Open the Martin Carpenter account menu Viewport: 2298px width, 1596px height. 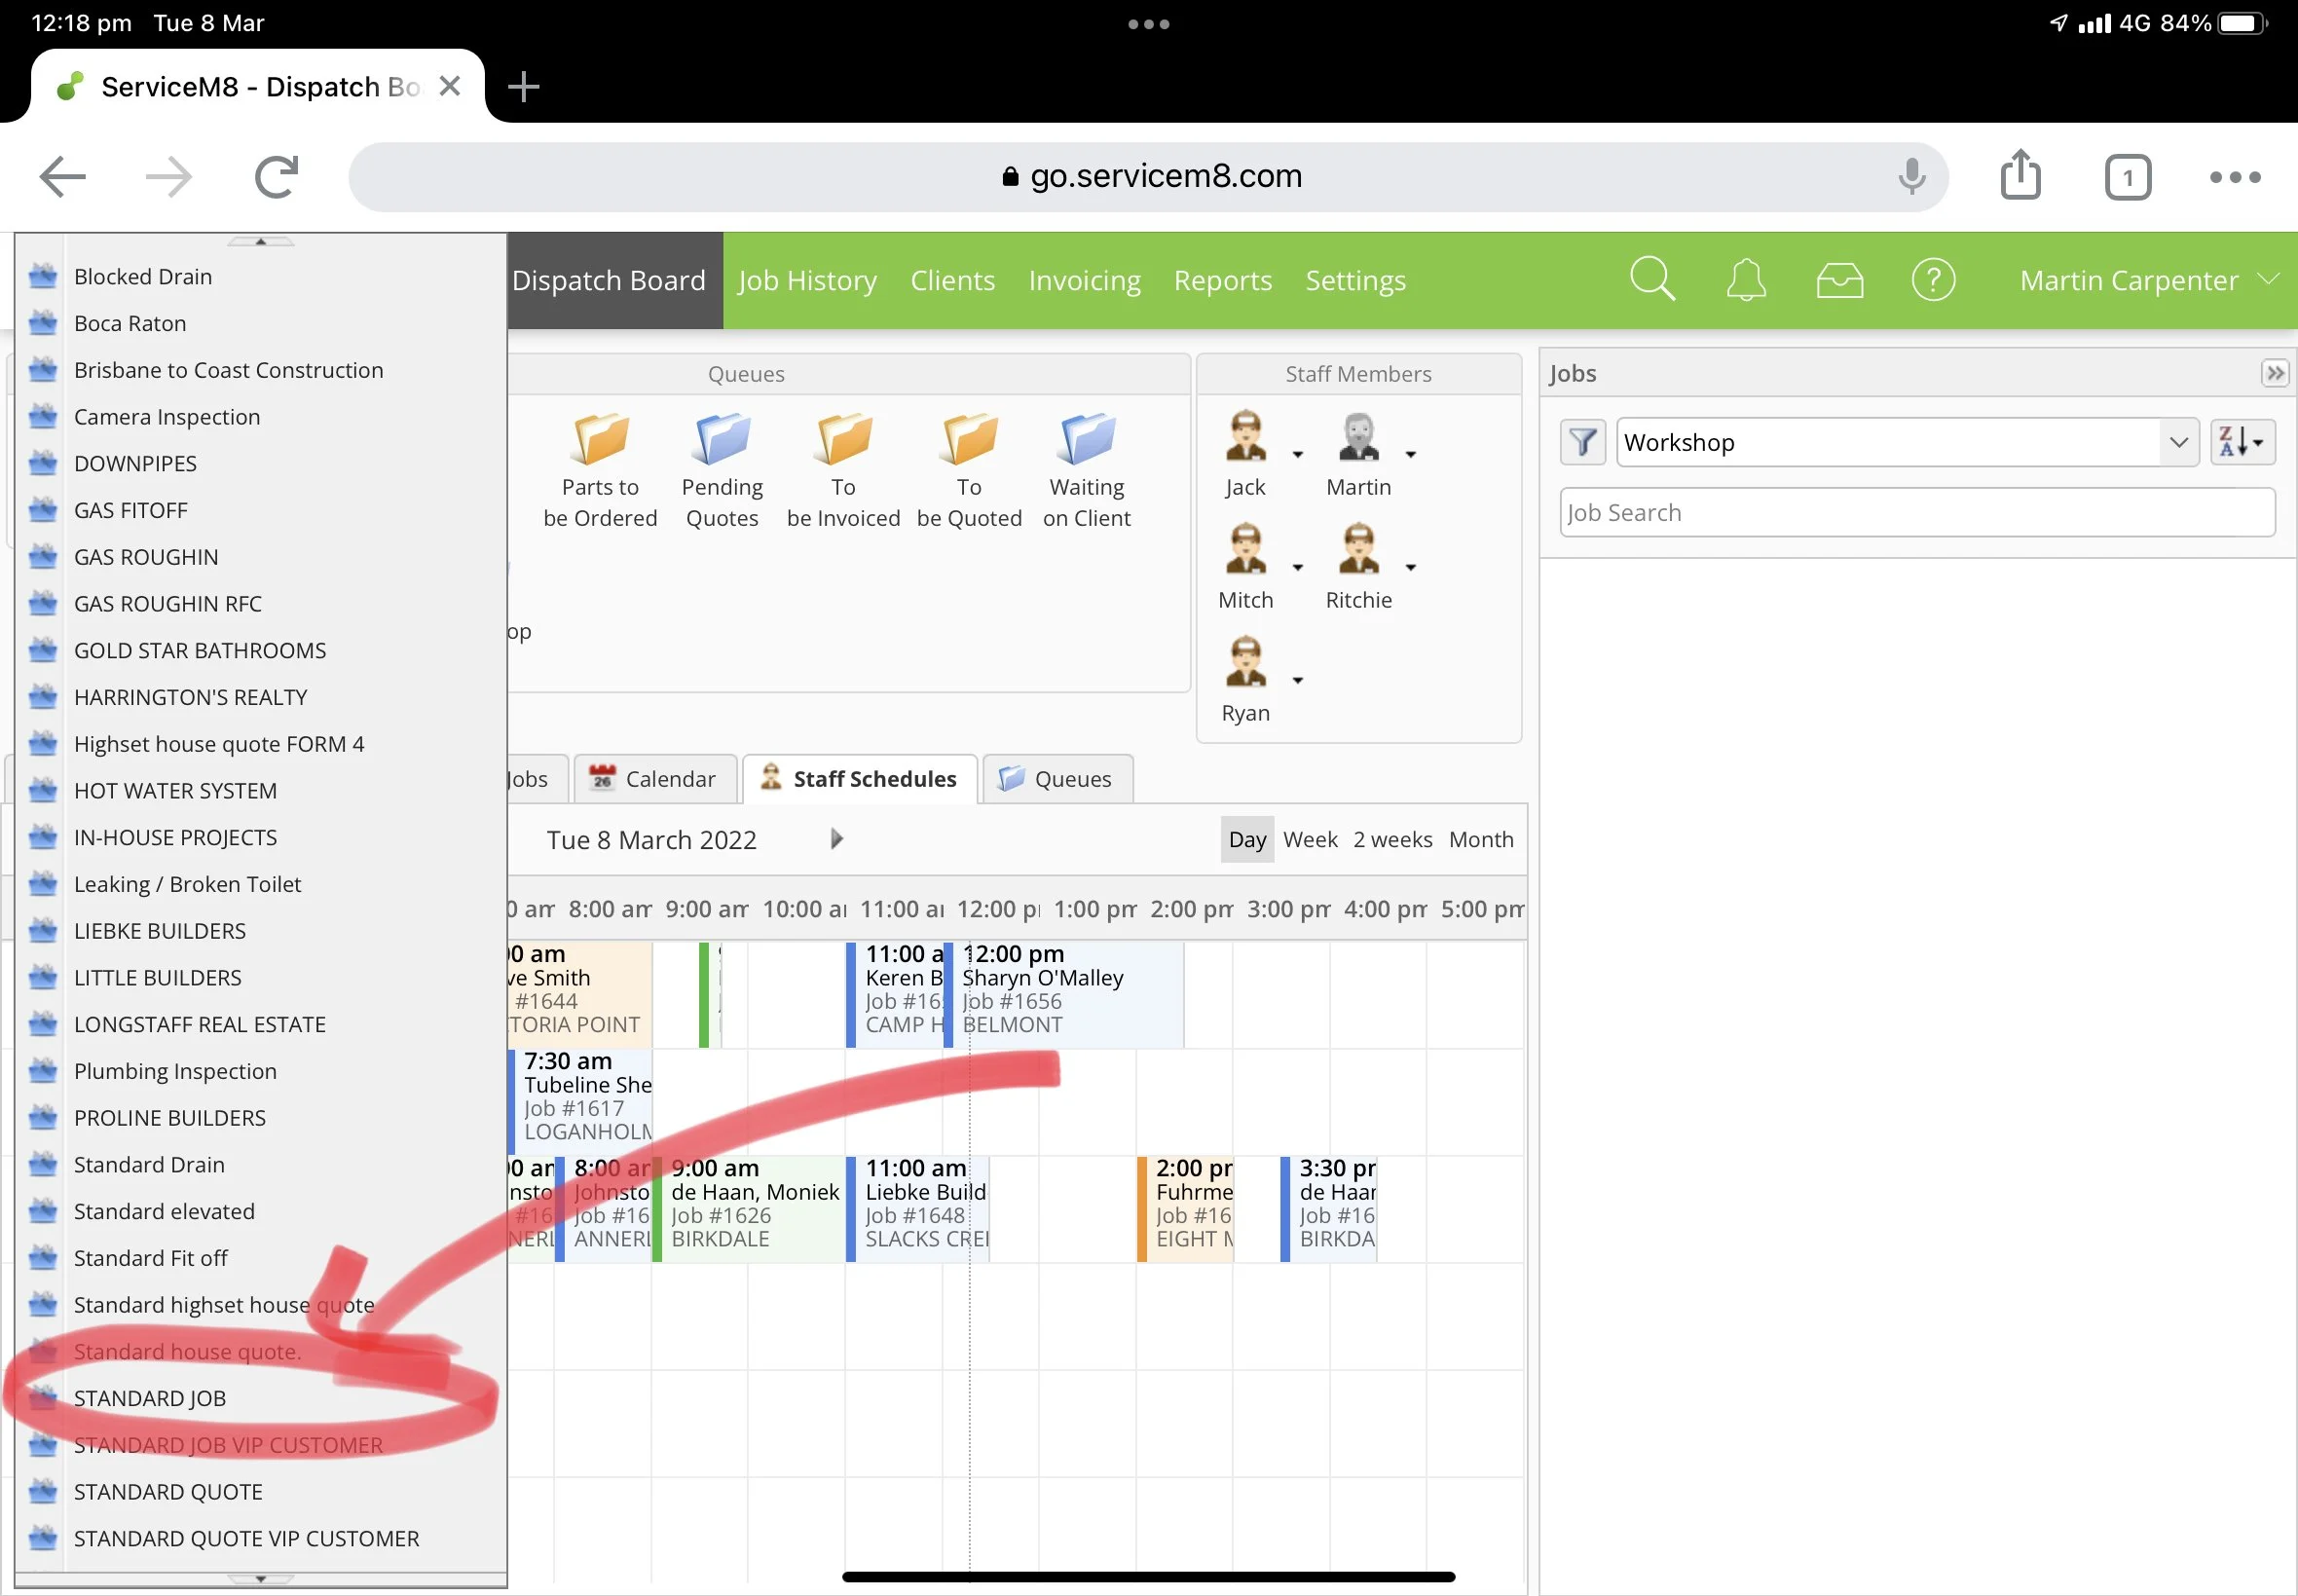(2146, 281)
